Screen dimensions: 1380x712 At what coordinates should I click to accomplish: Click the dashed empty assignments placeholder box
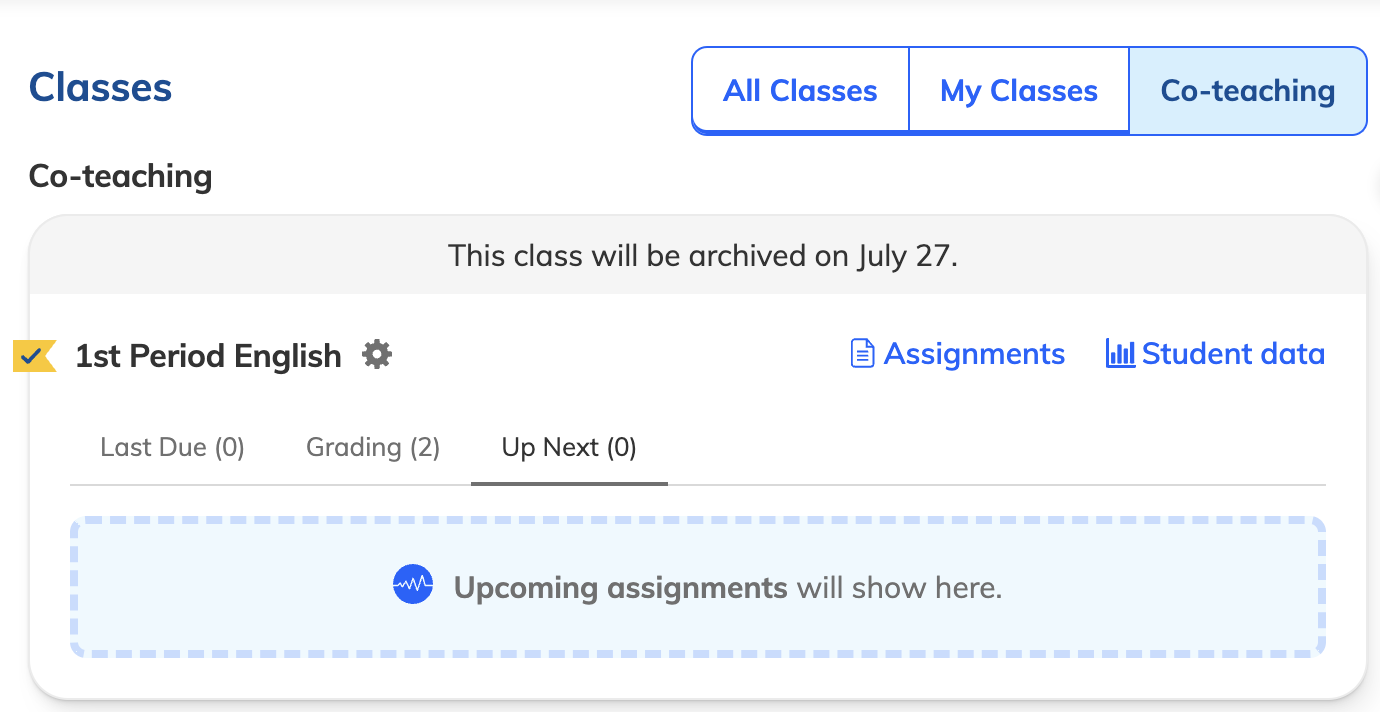(x=698, y=587)
